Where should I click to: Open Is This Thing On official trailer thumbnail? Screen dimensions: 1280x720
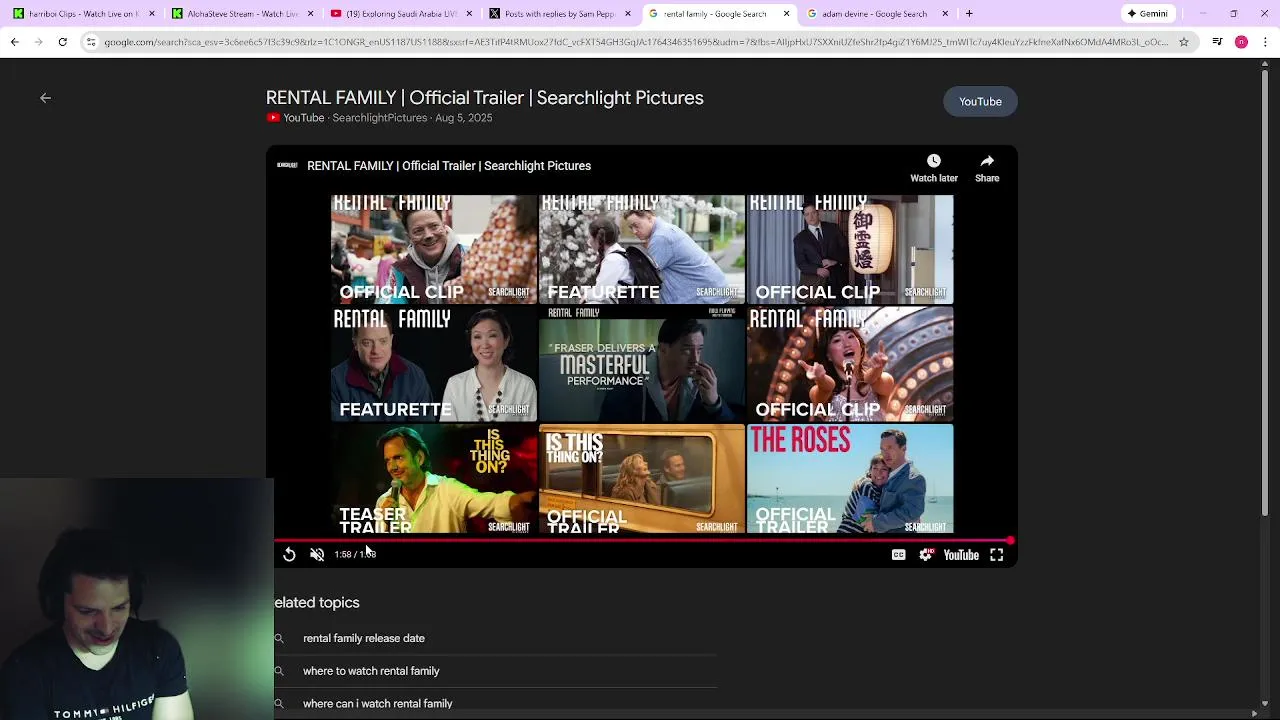[642, 479]
